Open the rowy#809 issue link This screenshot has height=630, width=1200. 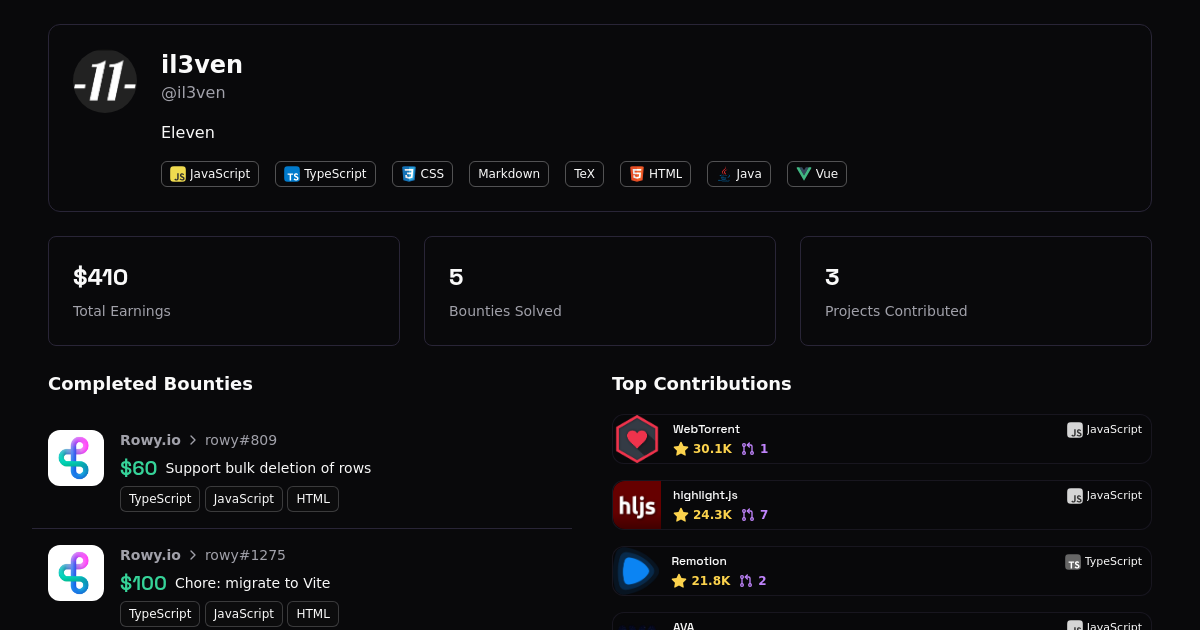coord(241,440)
